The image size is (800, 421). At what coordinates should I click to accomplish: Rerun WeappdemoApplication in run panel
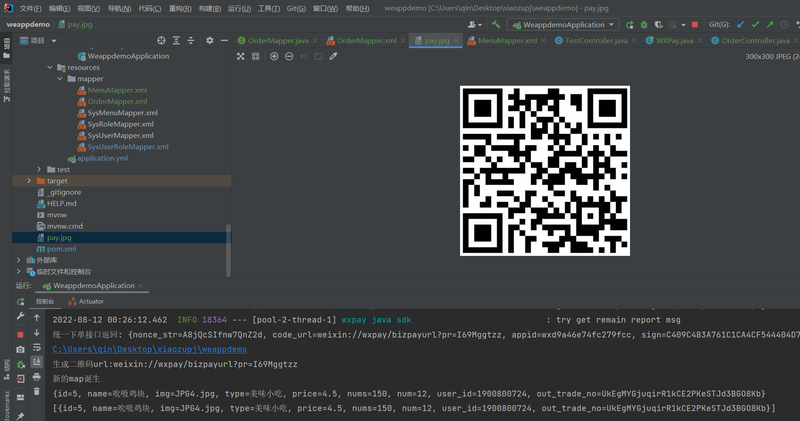(20, 302)
